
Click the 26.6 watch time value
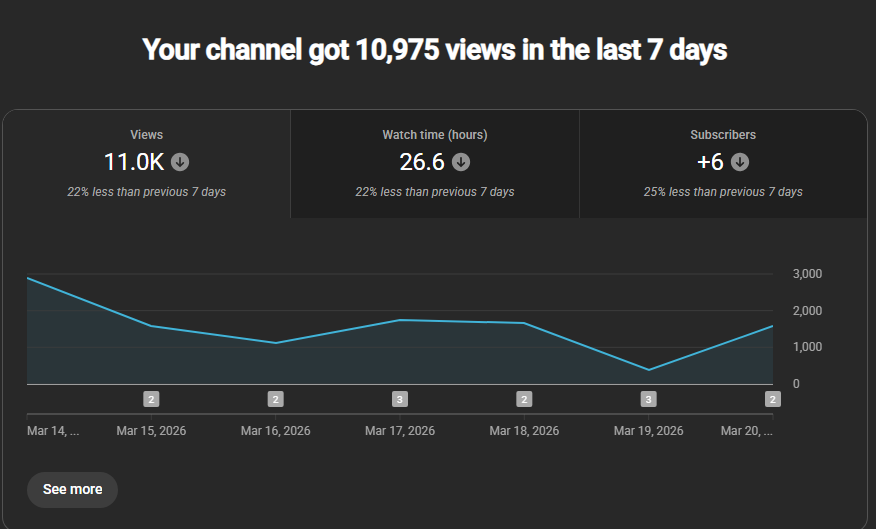pyautogui.click(x=422, y=162)
